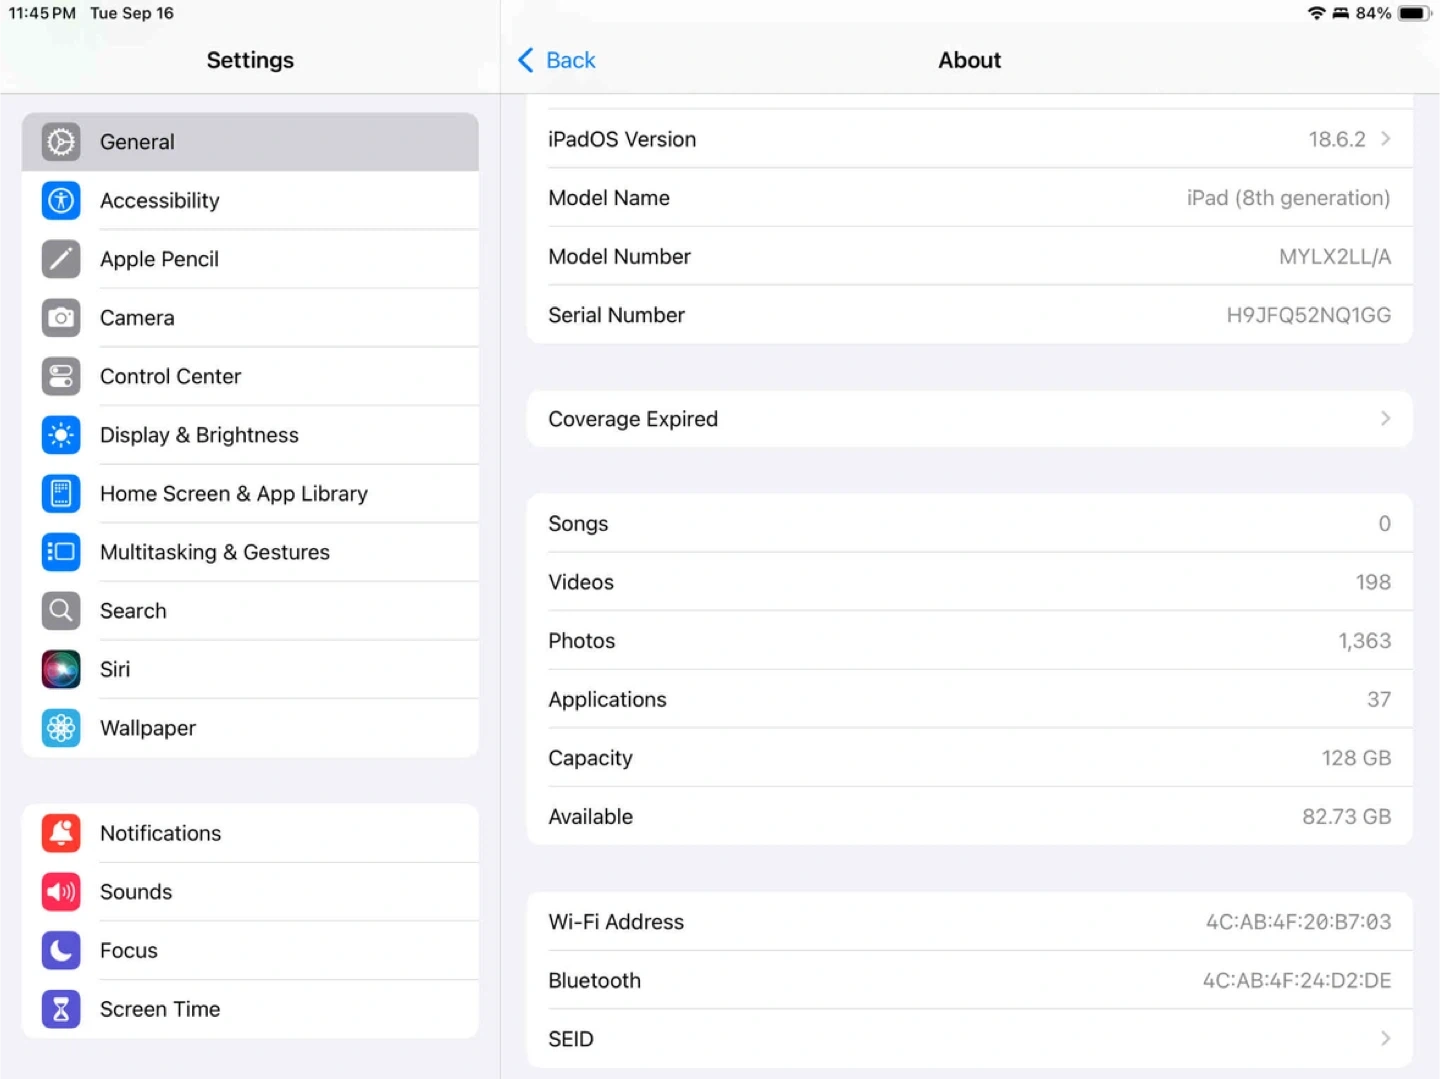
Task: Open the Screen Time hourglass icon
Action: coord(61,1009)
